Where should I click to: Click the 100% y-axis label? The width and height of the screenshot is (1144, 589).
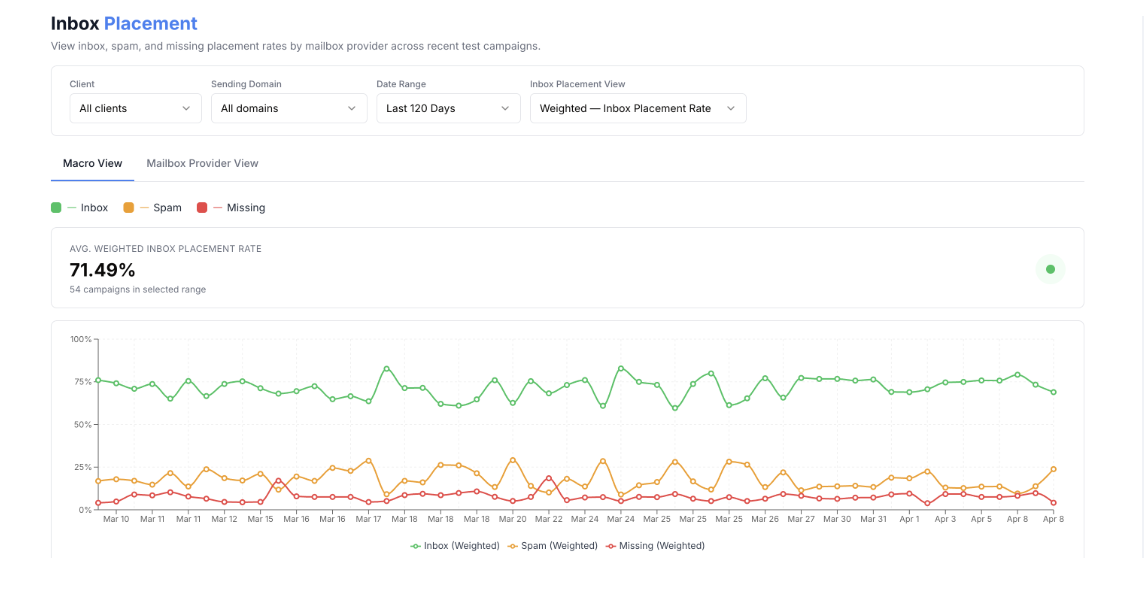point(80,339)
